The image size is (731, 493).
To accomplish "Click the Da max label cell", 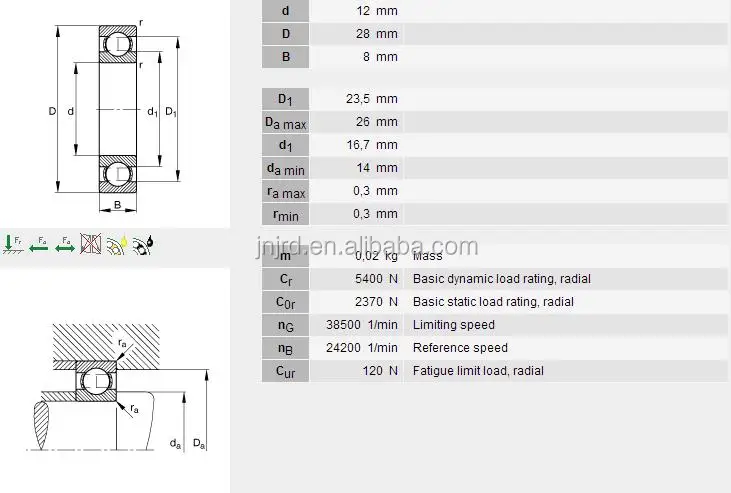I will tap(285, 122).
